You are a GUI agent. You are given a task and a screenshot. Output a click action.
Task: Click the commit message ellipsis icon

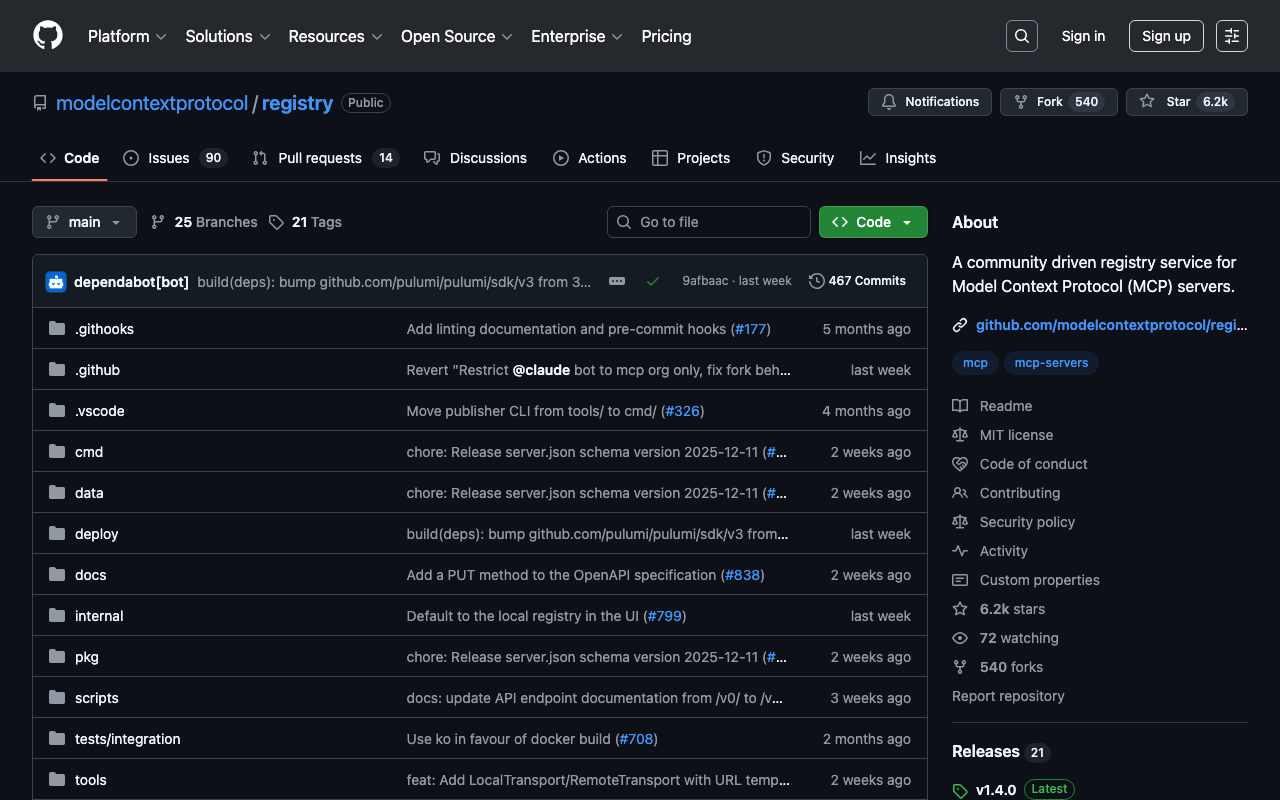tap(617, 281)
